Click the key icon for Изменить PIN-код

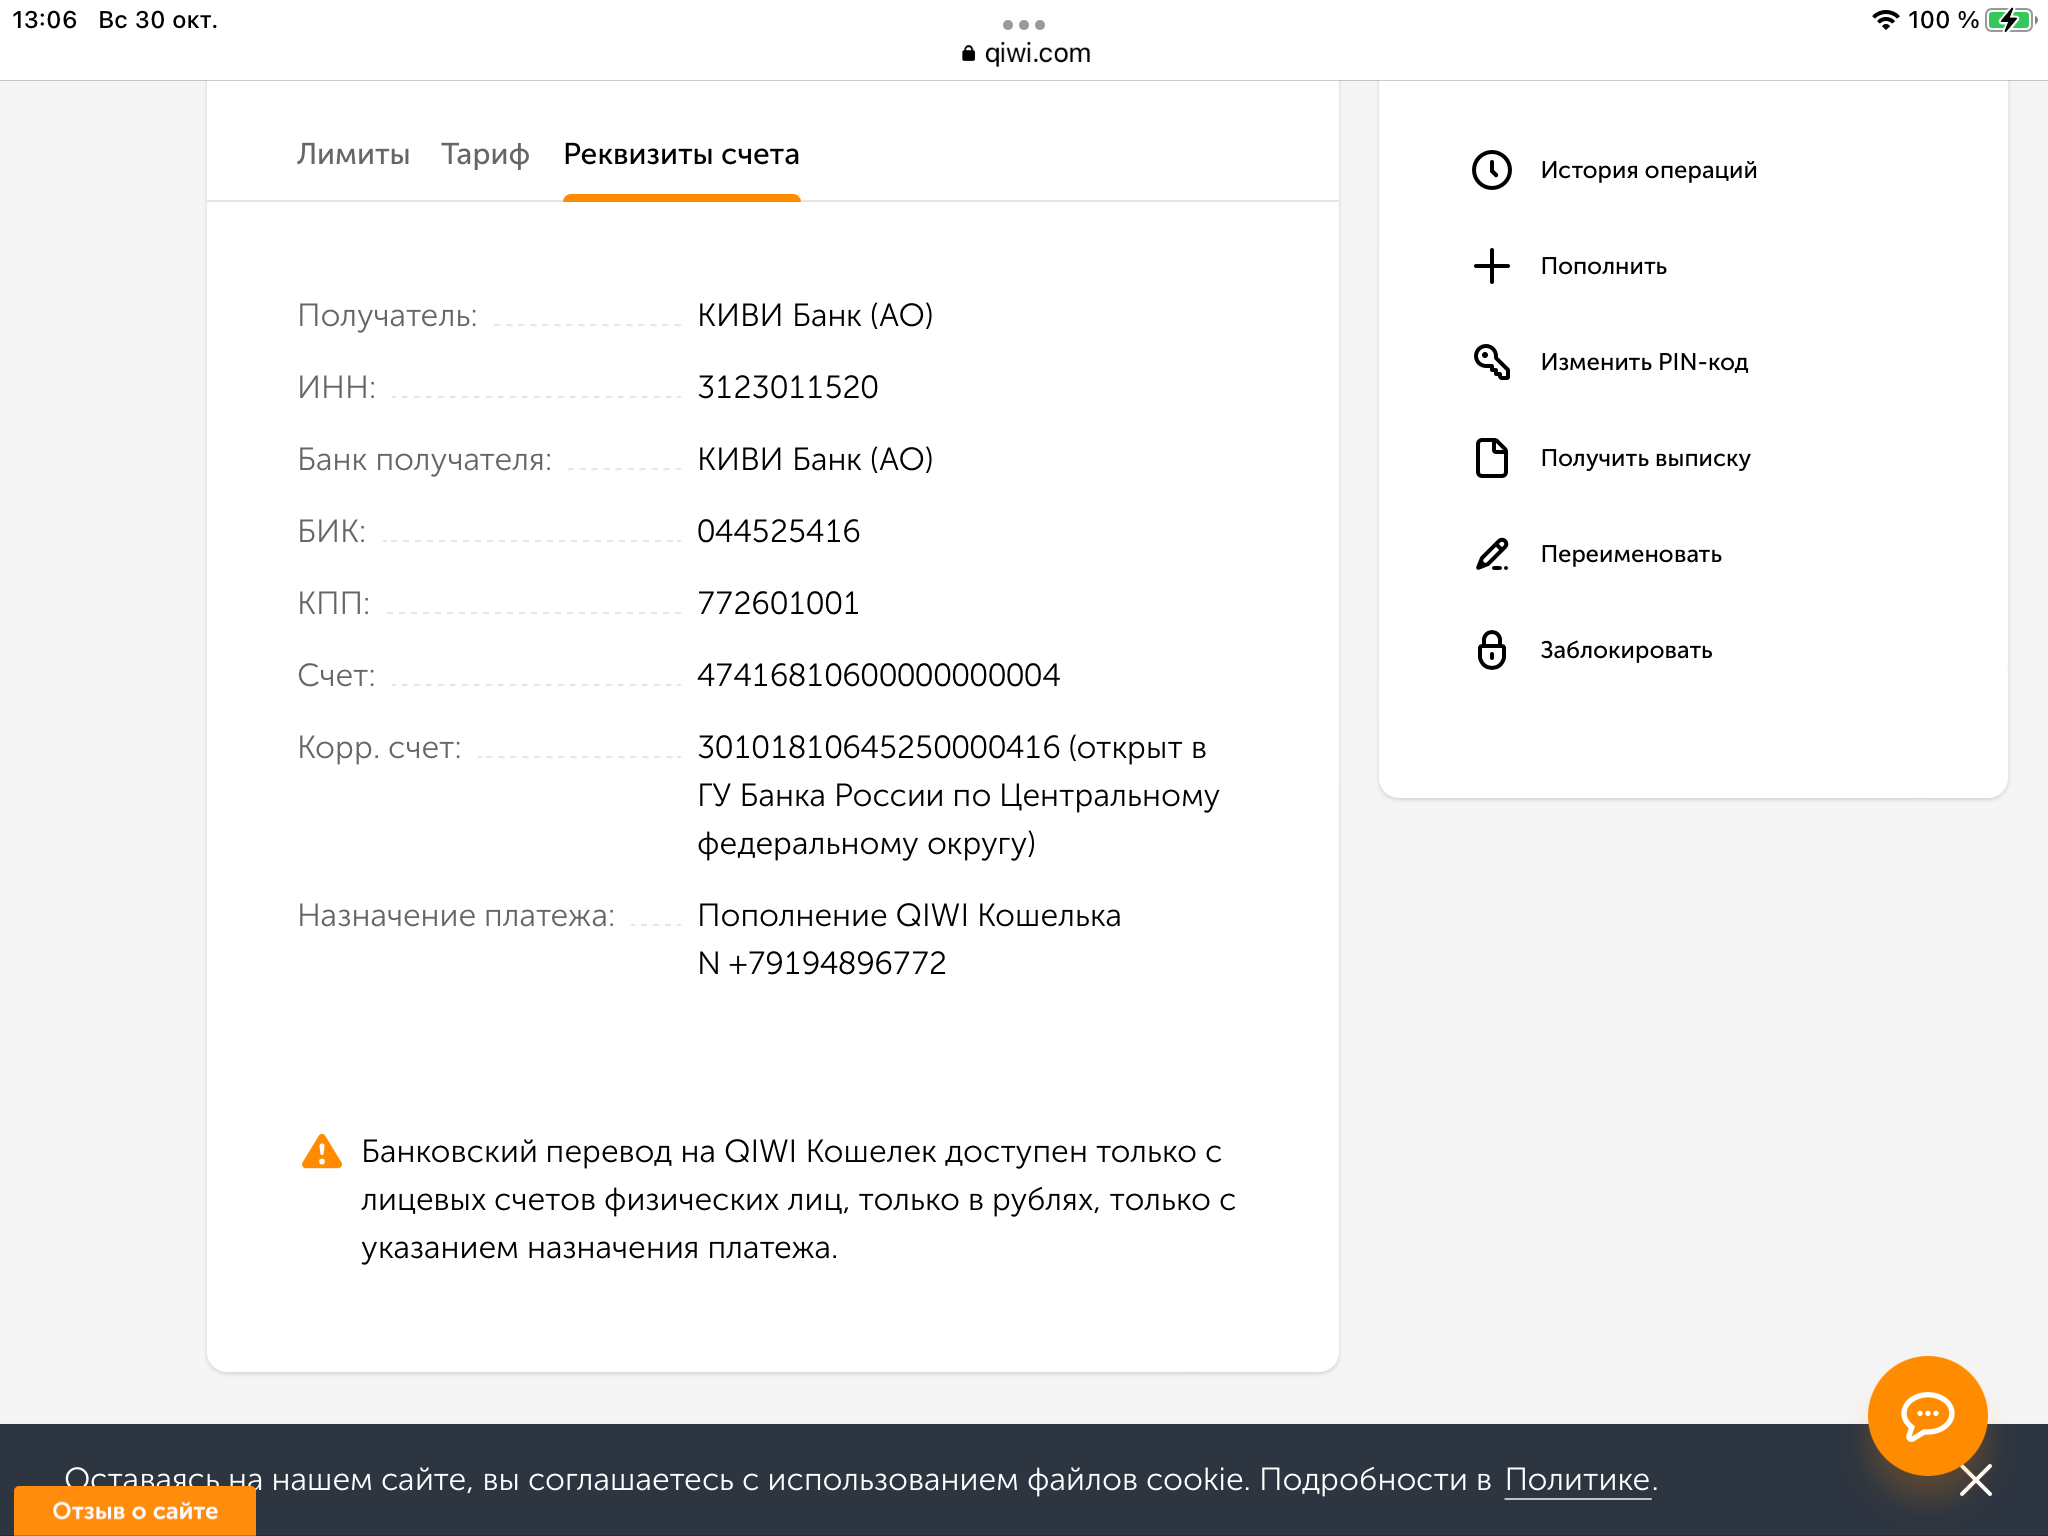coord(1491,362)
